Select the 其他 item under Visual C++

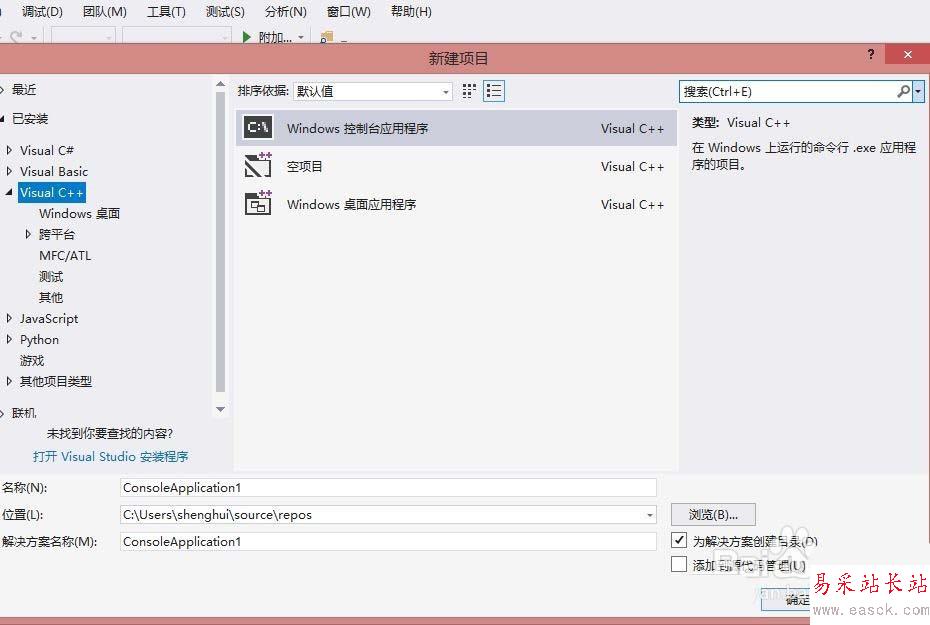[51, 298]
